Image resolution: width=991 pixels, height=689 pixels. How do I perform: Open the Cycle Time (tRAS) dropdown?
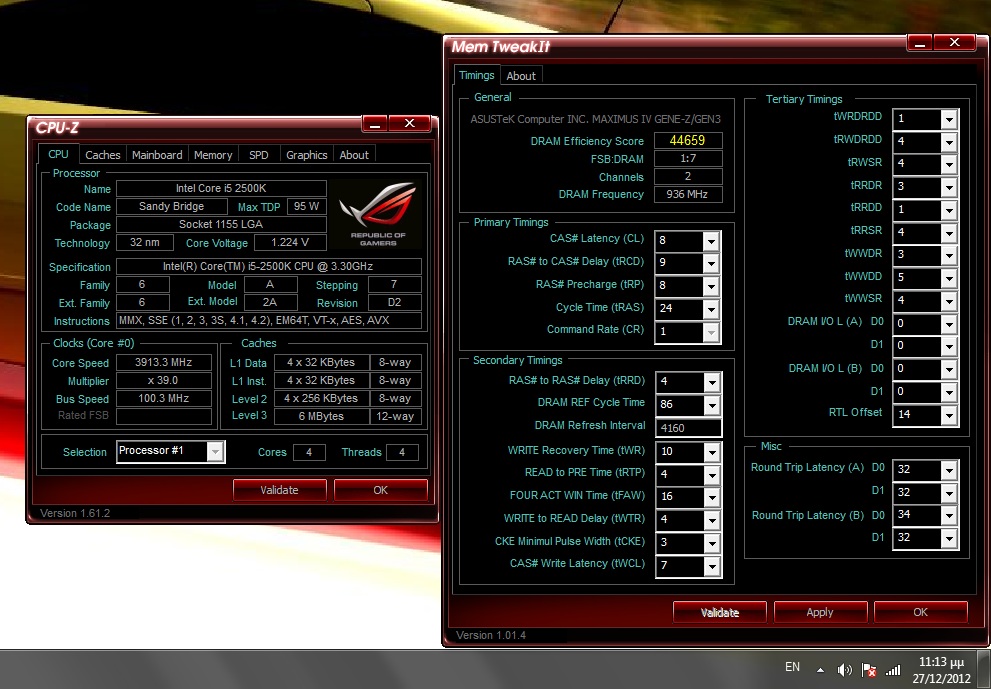711,309
